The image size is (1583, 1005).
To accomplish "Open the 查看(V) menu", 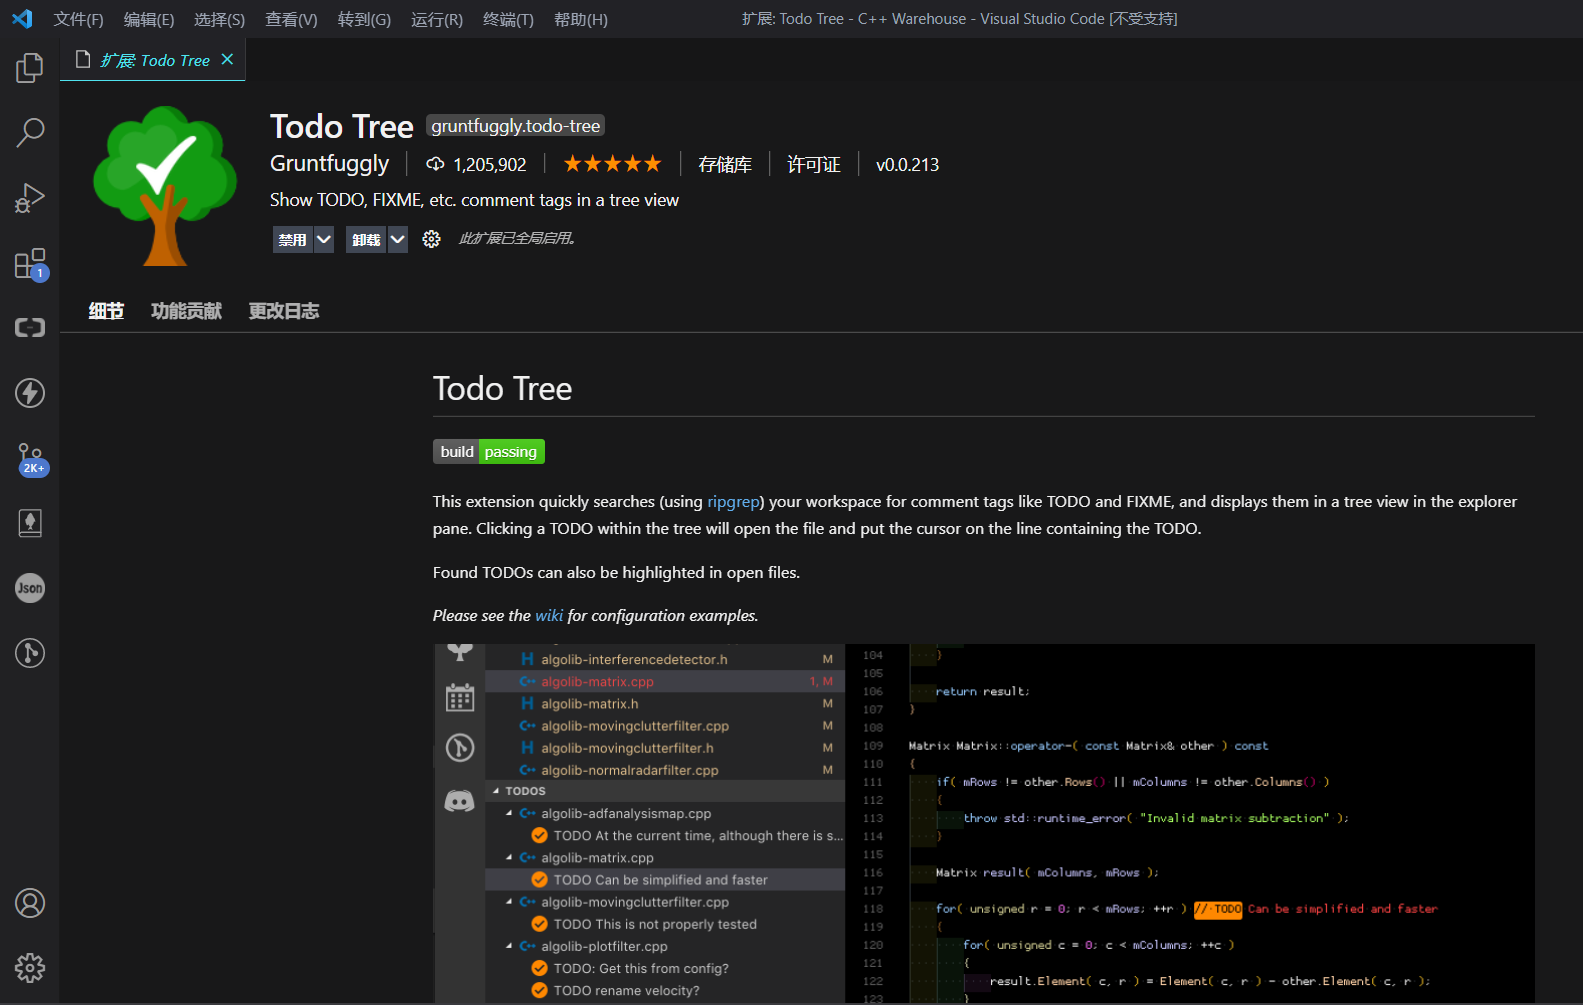I will click(x=291, y=19).
